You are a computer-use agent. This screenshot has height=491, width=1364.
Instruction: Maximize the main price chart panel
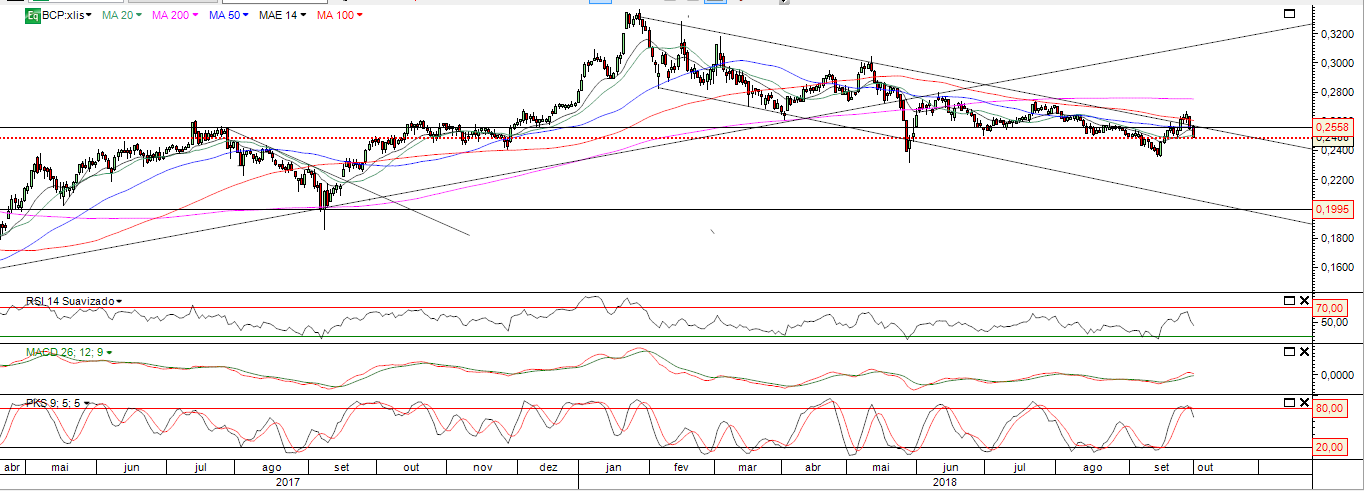tap(1289, 14)
